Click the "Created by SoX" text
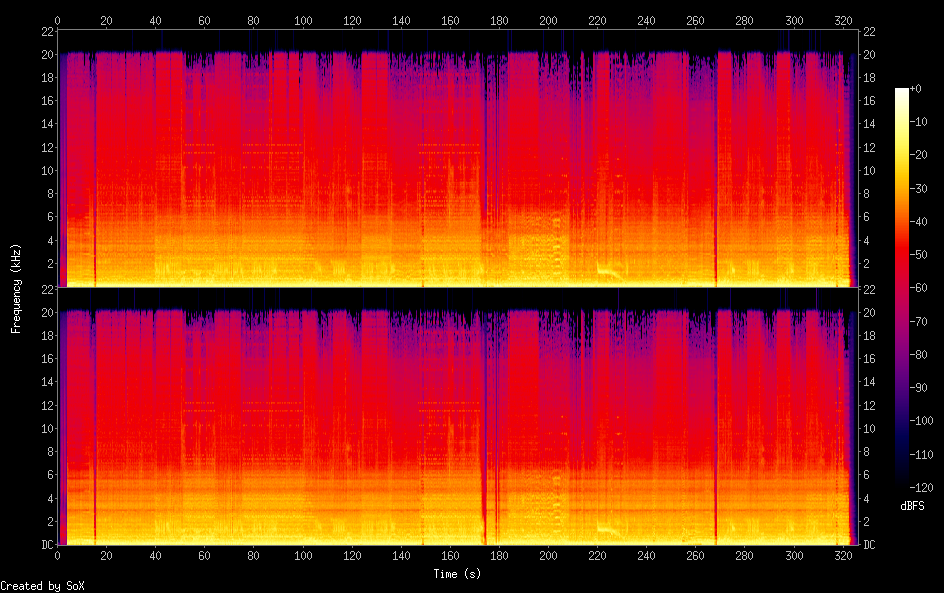944x593 pixels. [x=42, y=586]
